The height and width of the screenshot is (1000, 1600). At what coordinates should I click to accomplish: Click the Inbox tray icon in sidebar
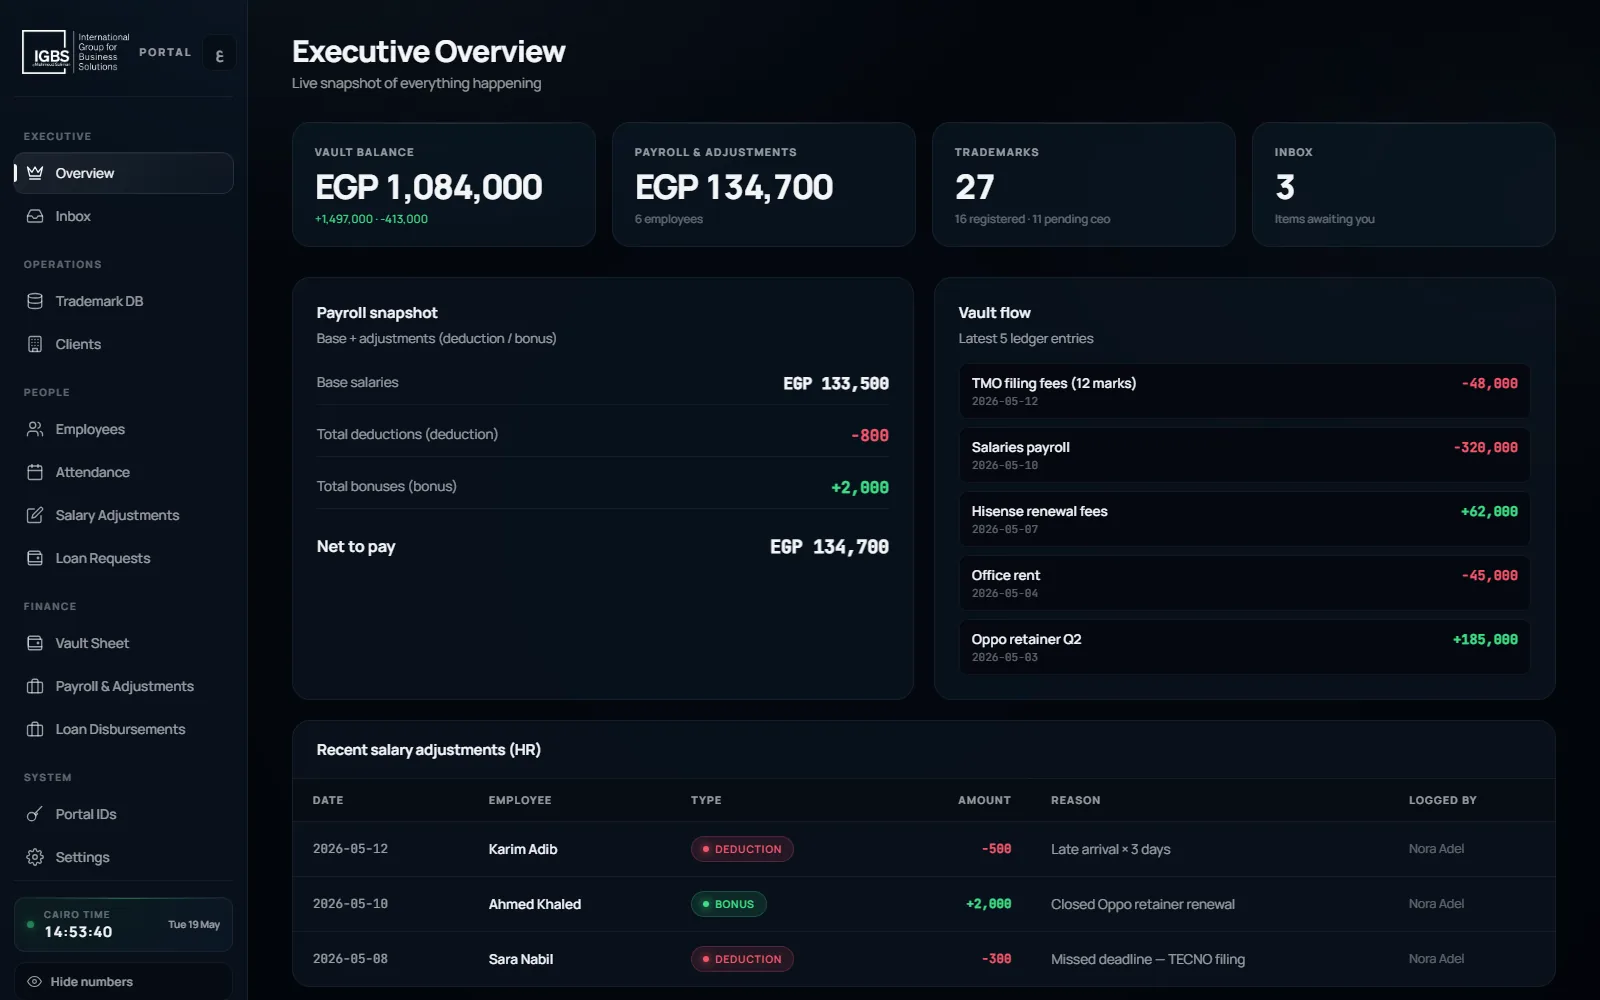35,216
